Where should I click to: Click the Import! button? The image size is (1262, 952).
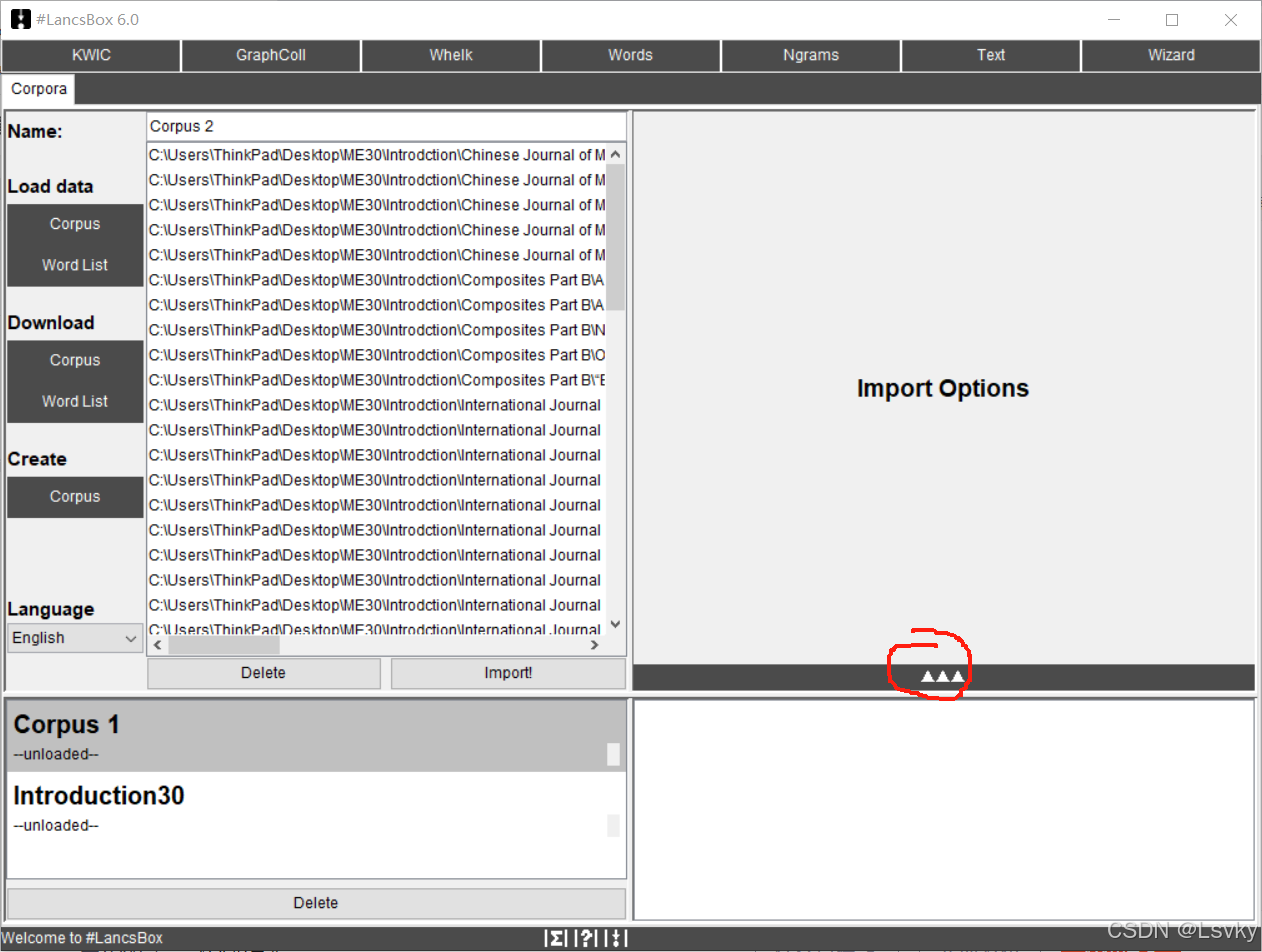pos(508,673)
